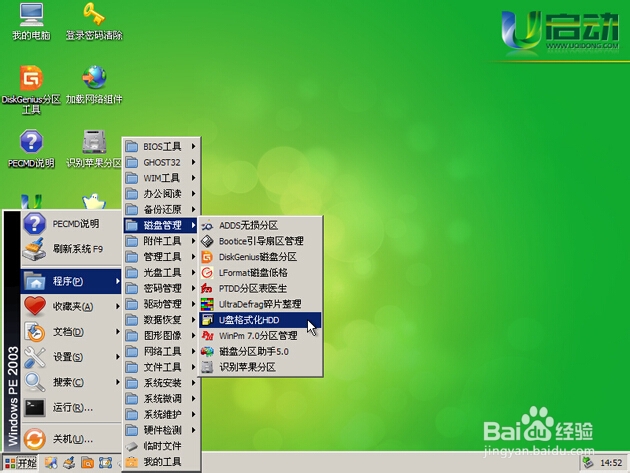Screen dimensions: 630x473
Task: Expand the 管理工具 folder
Action: [x=161, y=257]
